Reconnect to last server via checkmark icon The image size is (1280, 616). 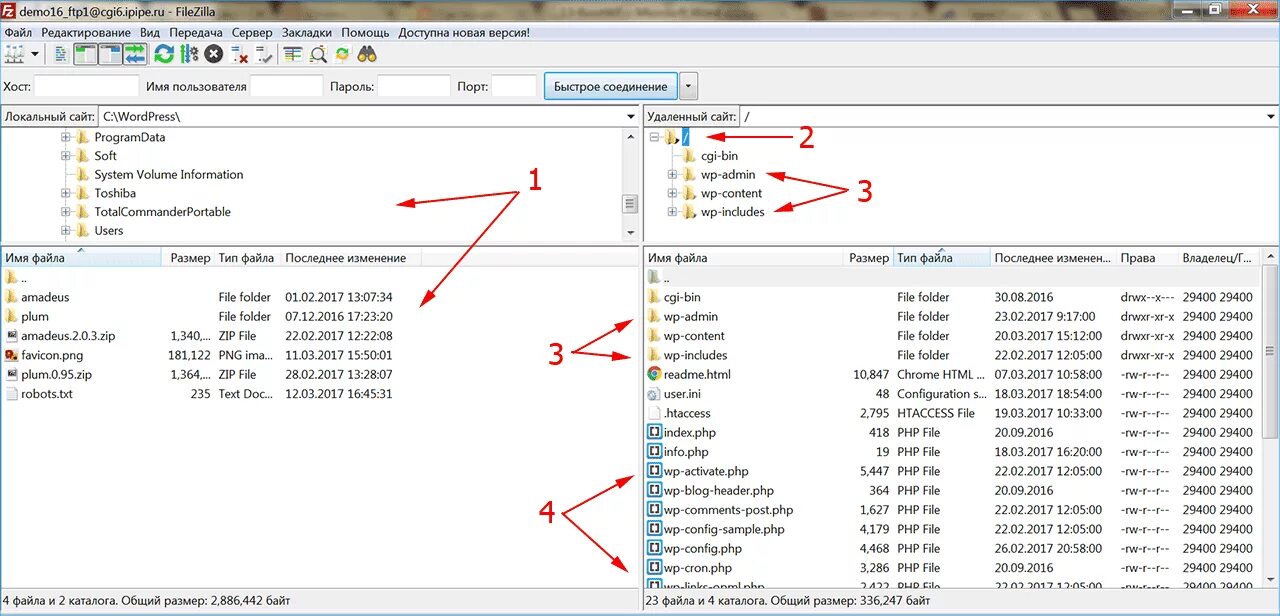pyautogui.click(x=264, y=54)
